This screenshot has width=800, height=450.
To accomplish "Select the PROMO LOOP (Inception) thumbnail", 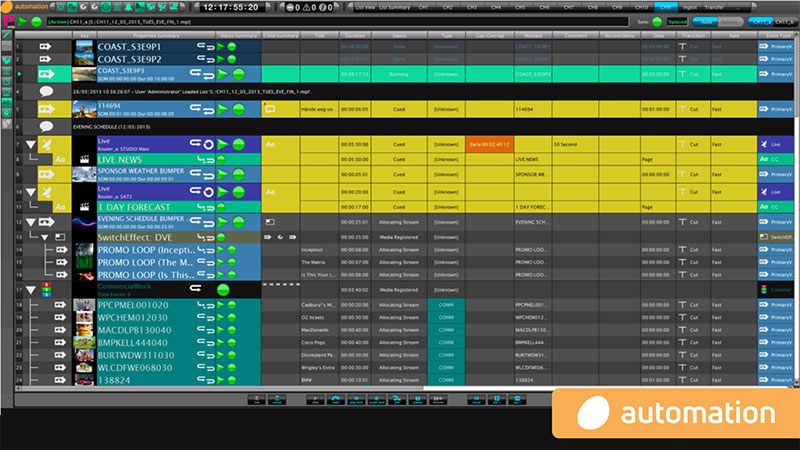I will click(84, 249).
